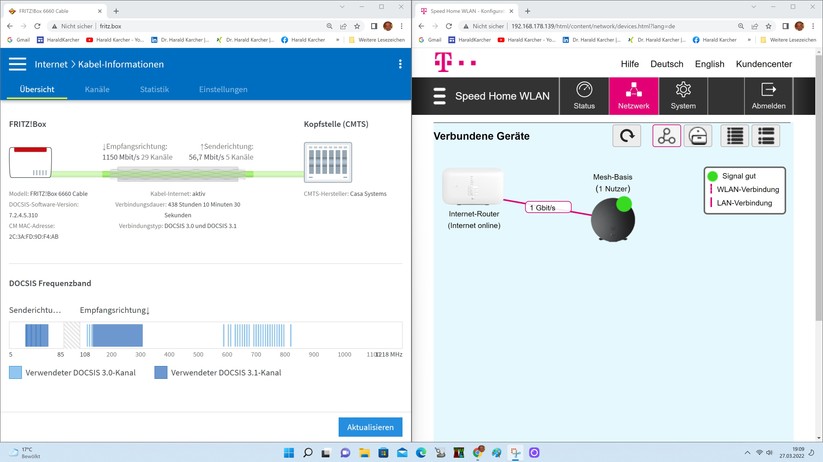Viewport: 823px width, 462px height.
Task: Open the Mail app from the taskbar
Action: tap(402, 453)
